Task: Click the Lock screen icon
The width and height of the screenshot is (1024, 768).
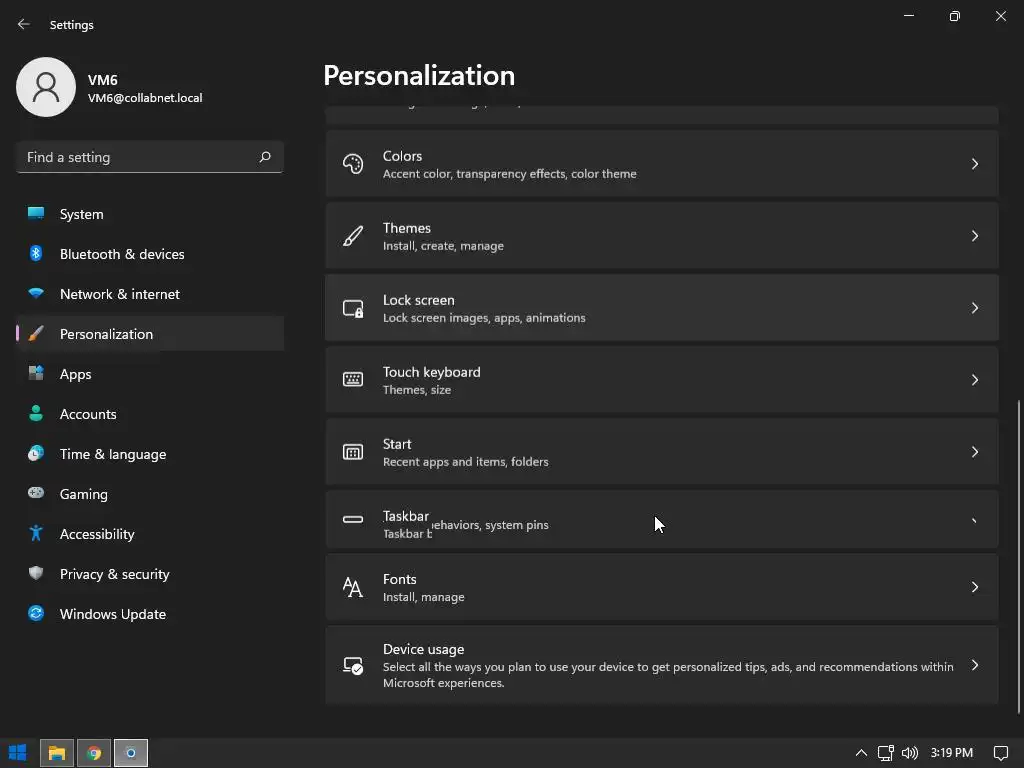Action: [x=353, y=308]
